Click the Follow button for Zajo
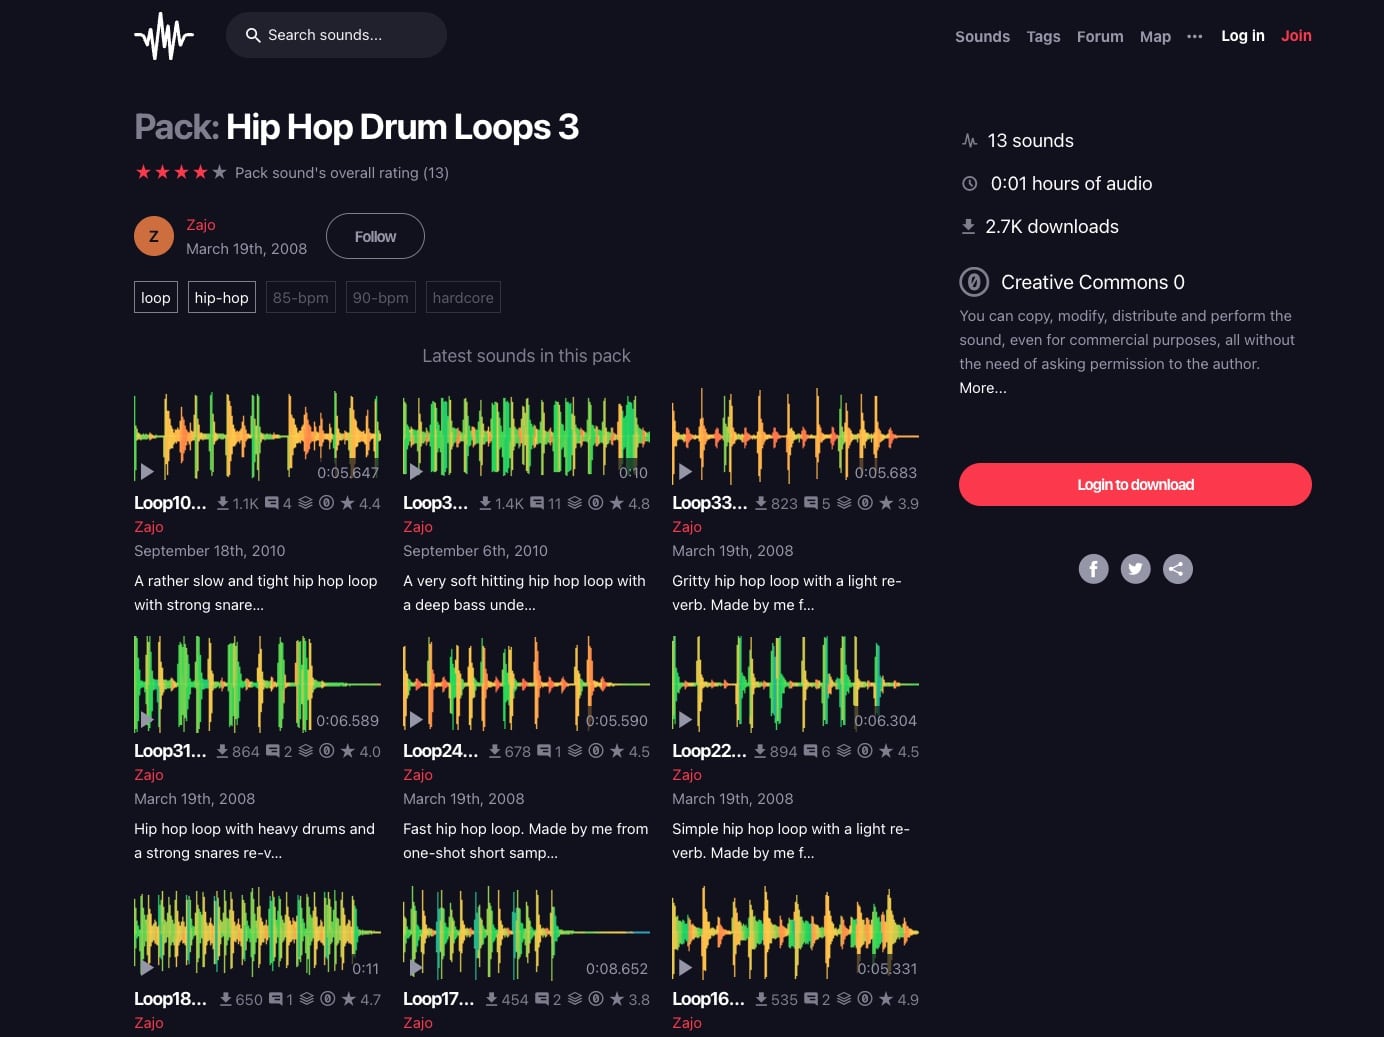Image resolution: width=1384 pixels, height=1037 pixels. 375,236
